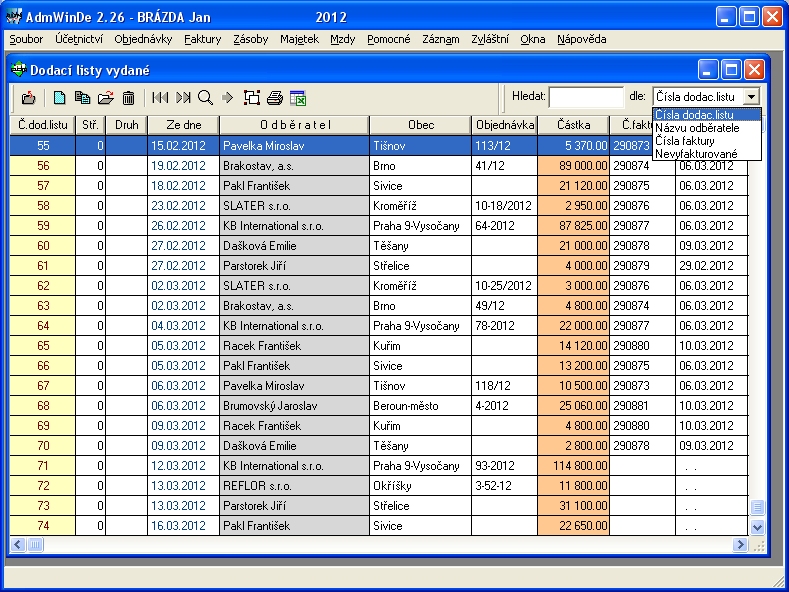Image resolution: width=789 pixels, height=592 pixels.
Task: Click the amount '89 000.00' cell
Action: point(574,166)
